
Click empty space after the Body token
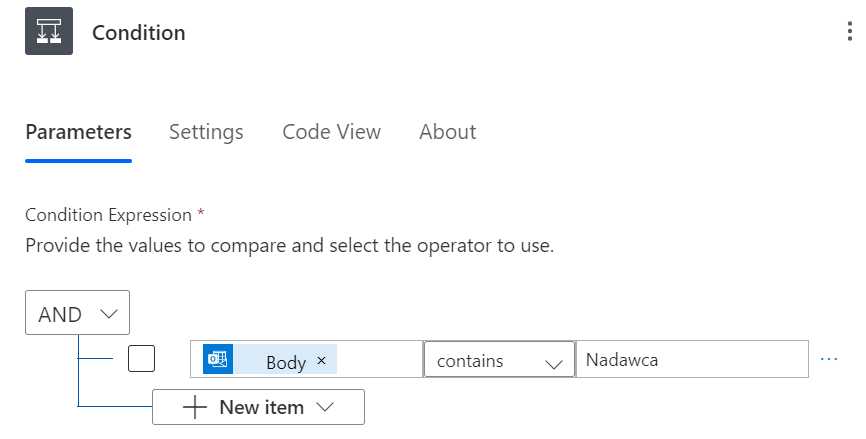(x=380, y=360)
